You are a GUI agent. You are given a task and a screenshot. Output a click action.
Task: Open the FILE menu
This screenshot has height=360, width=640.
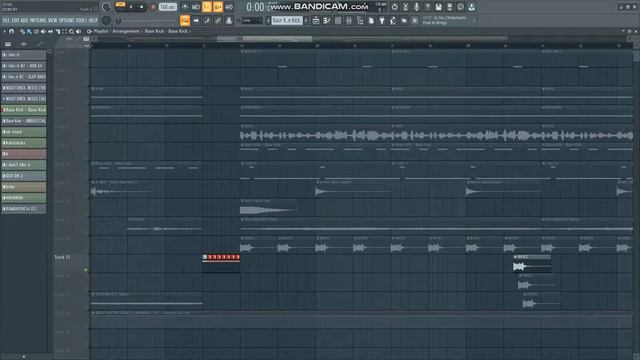point(6,20)
